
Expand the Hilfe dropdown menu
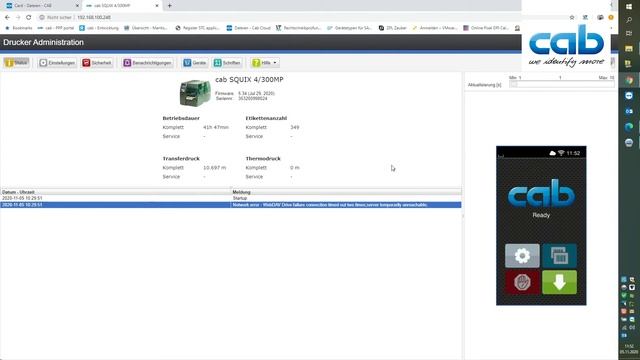click(x=265, y=63)
